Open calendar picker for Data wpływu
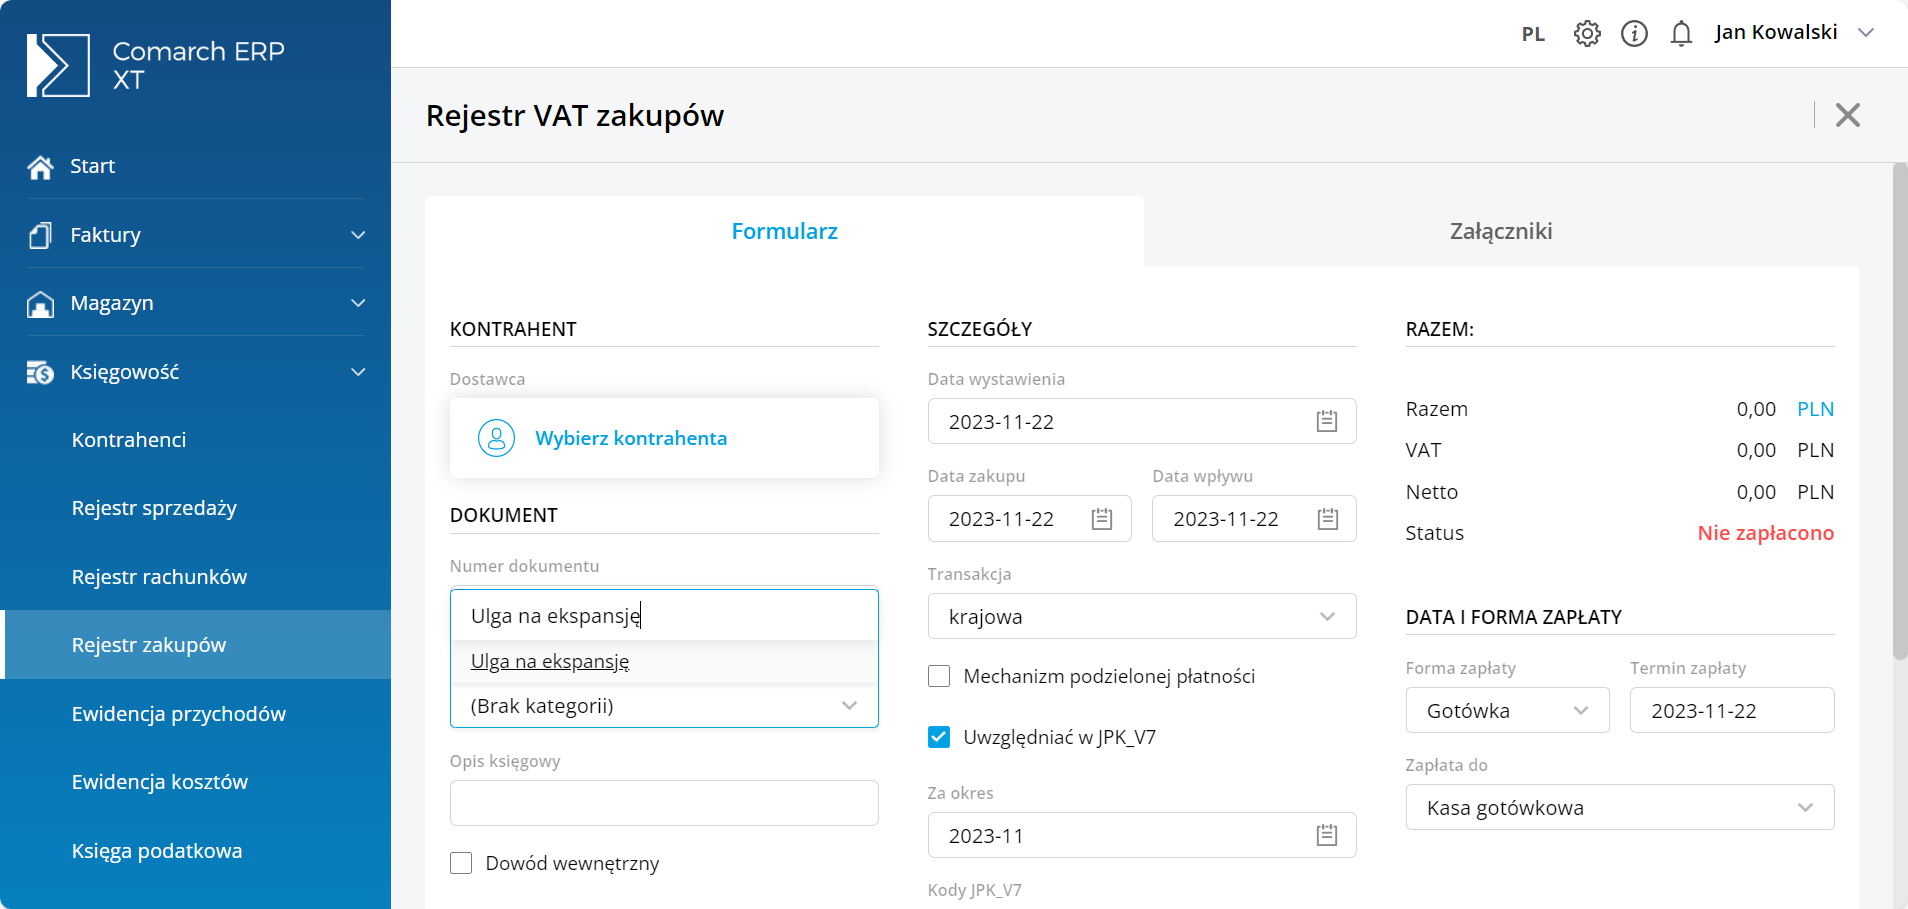Image resolution: width=1908 pixels, height=909 pixels. coord(1327,518)
